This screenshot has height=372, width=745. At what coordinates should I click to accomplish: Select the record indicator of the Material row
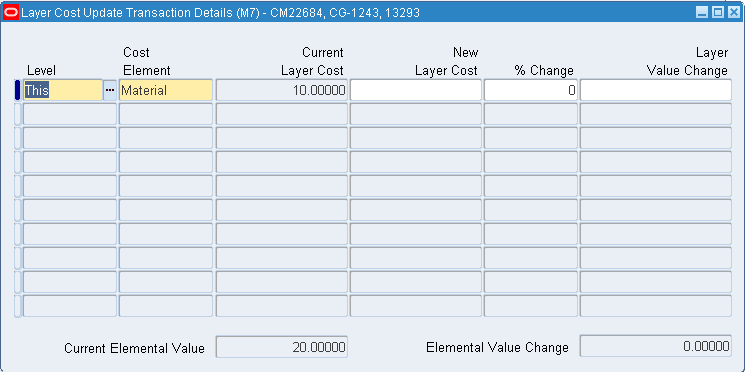(18, 90)
